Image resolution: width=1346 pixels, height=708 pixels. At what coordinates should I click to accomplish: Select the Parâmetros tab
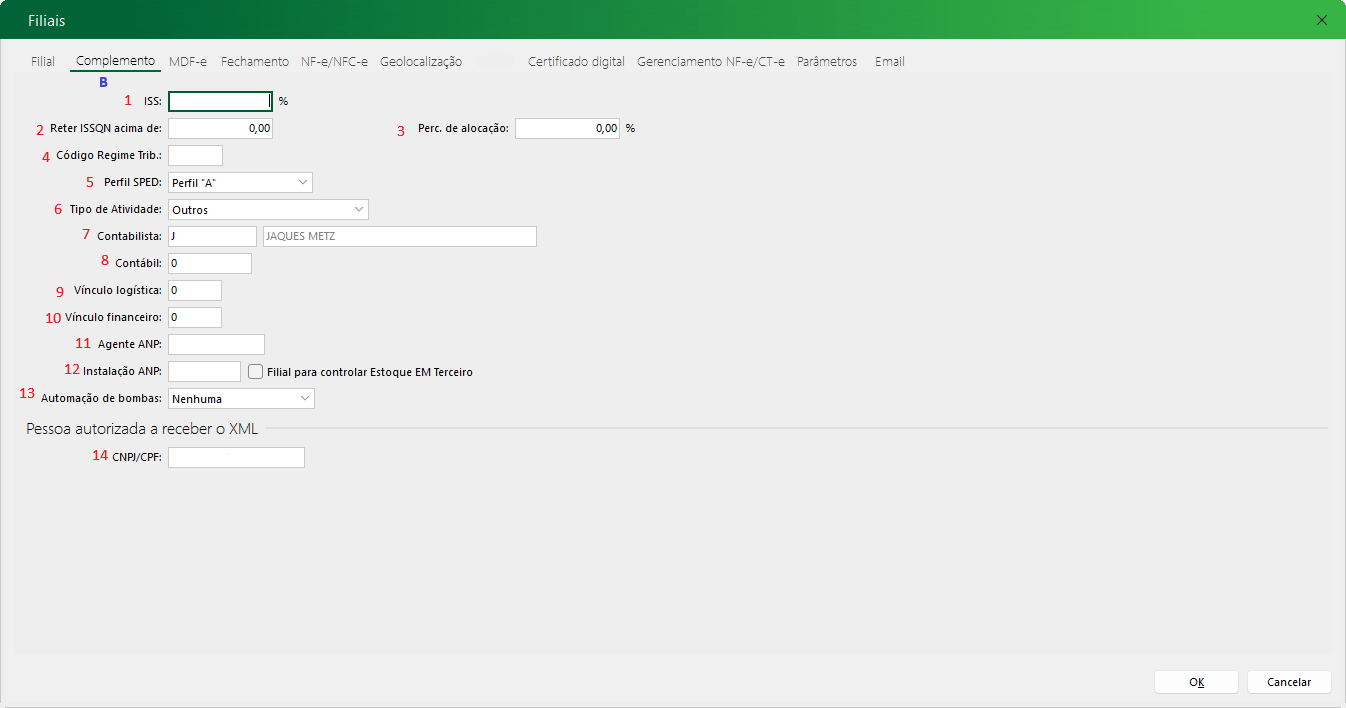click(x=827, y=62)
